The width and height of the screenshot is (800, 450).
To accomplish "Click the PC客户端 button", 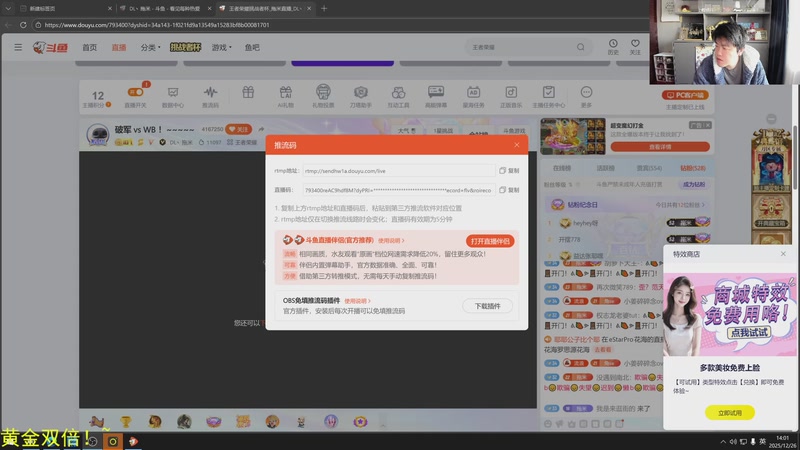I will point(685,95).
